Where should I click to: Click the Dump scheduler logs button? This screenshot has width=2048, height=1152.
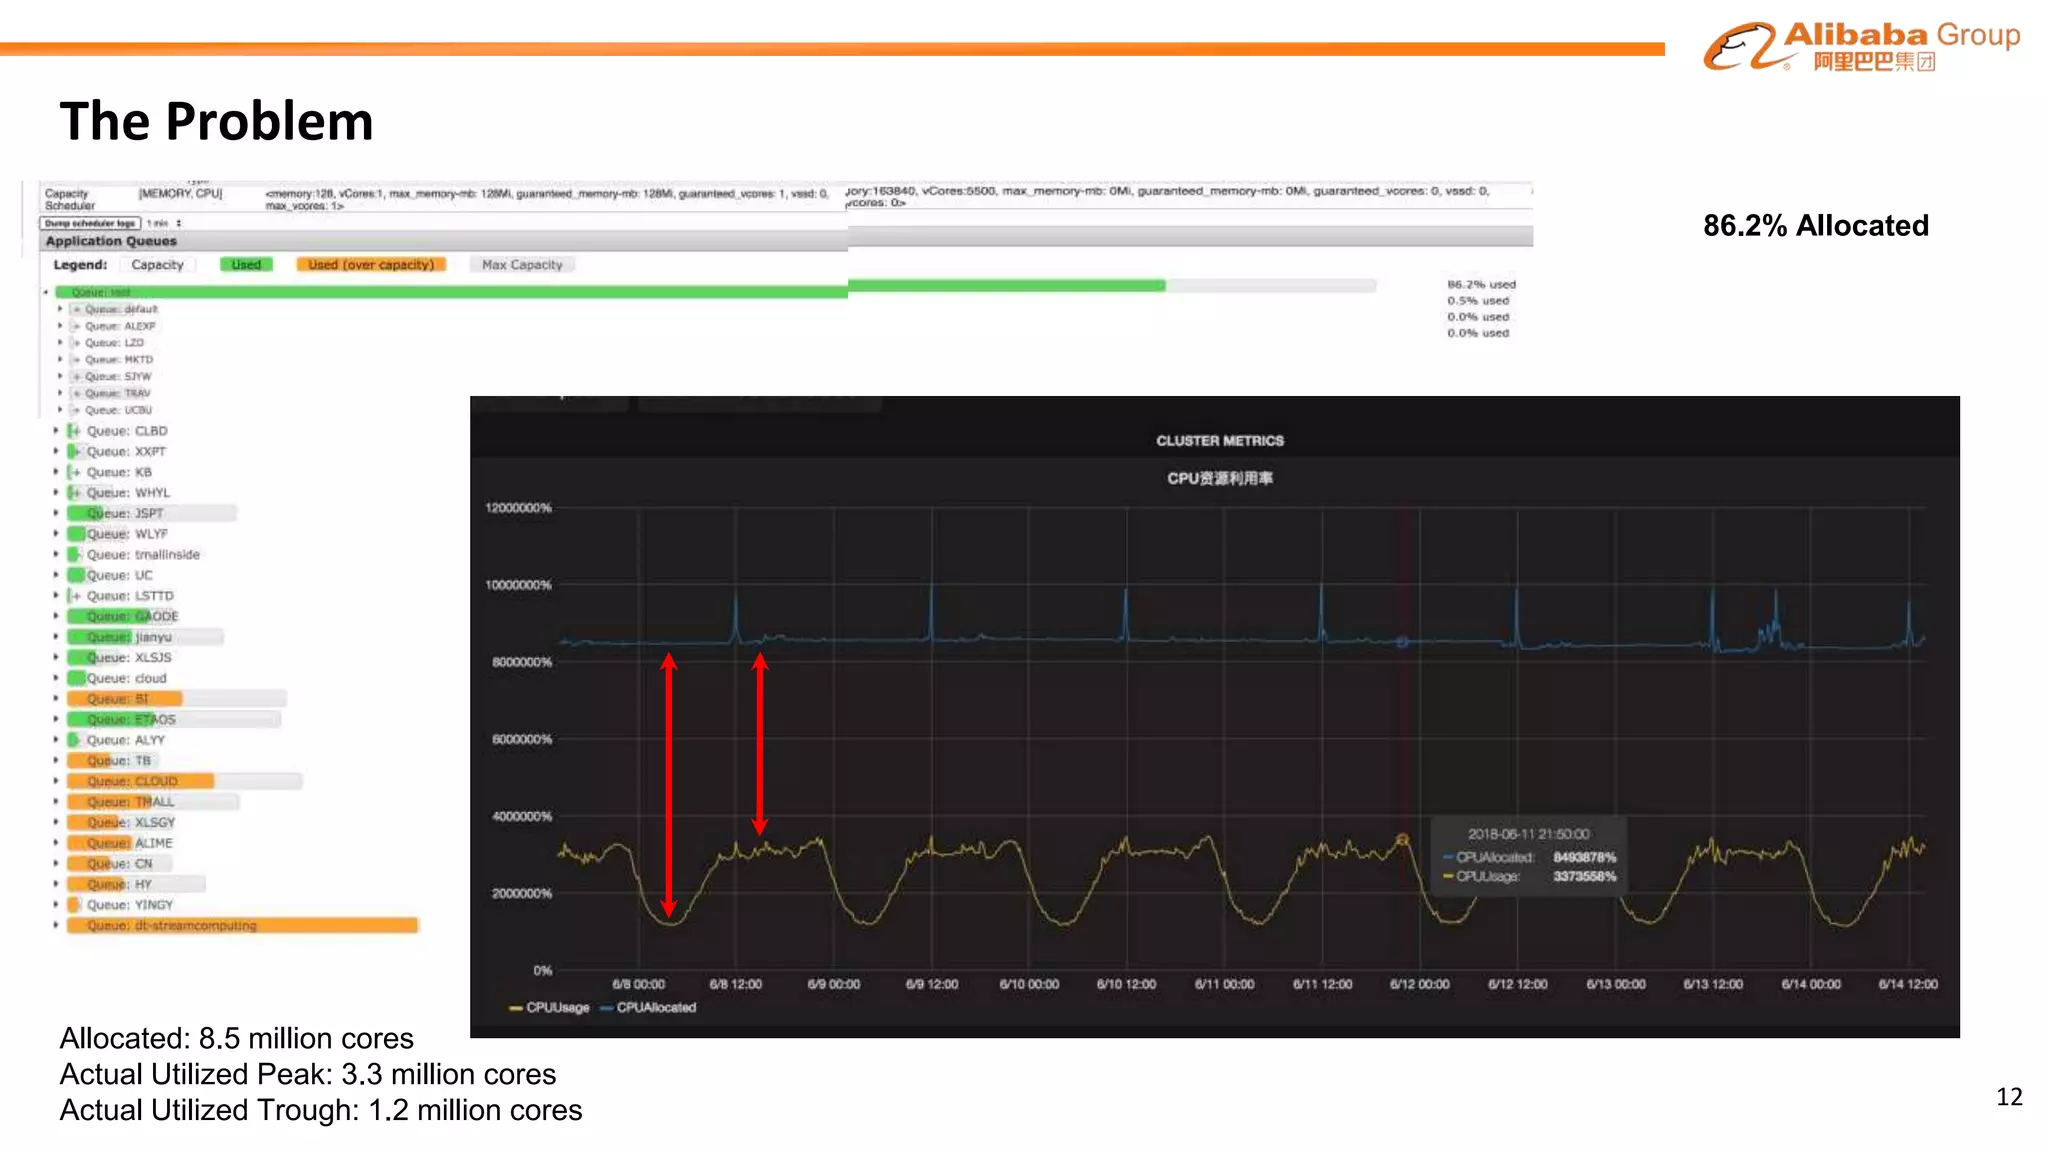[x=89, y=223]
